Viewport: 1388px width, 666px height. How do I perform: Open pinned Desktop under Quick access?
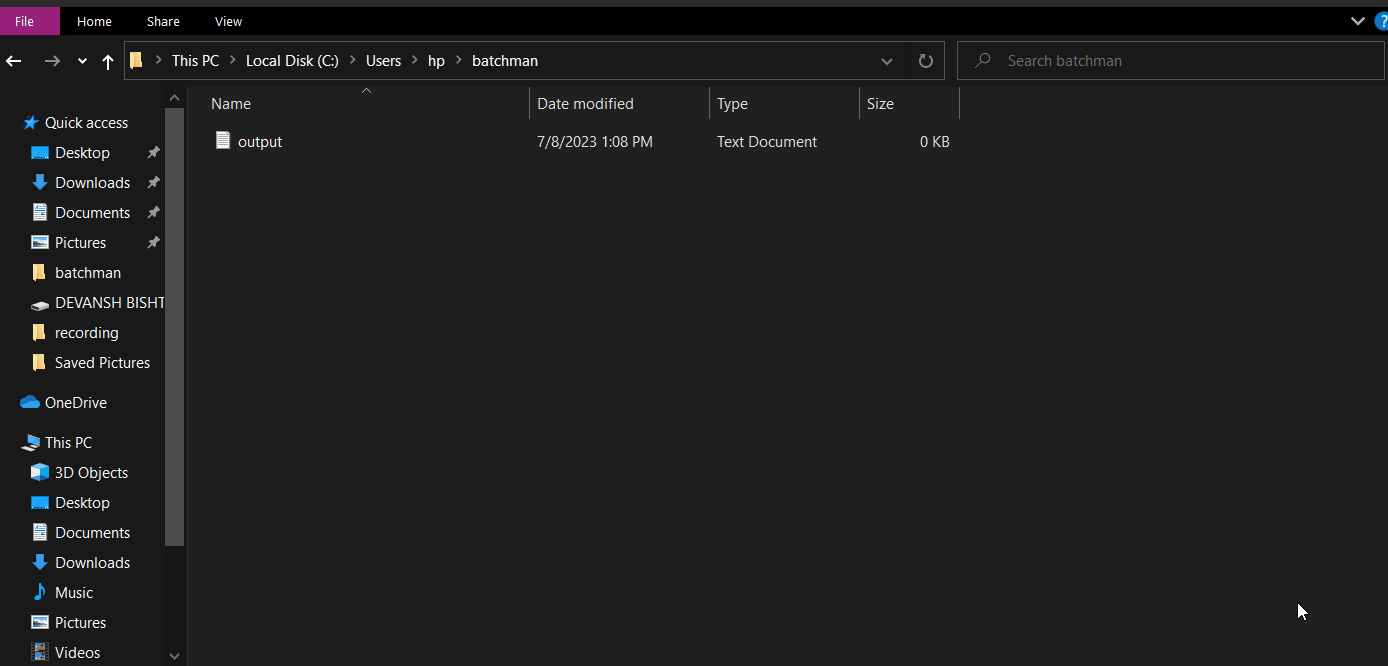pyautogui.click(x=82, y=152)
